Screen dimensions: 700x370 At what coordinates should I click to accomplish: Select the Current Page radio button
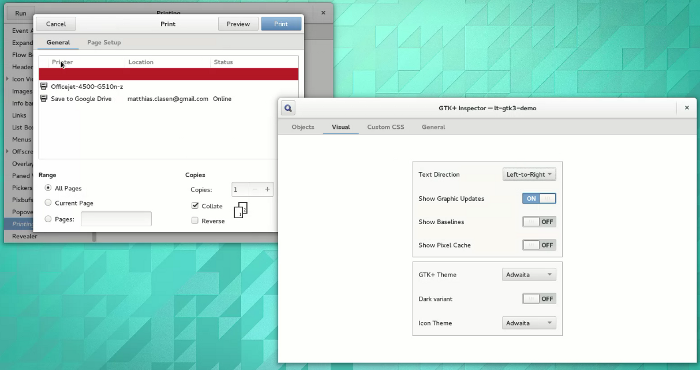(48, 203)
